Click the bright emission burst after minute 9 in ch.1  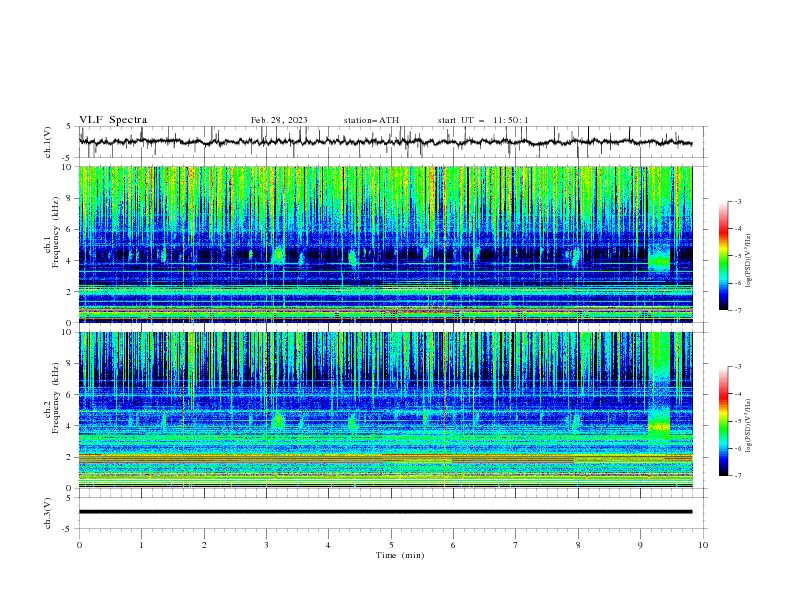pos(659,258)
